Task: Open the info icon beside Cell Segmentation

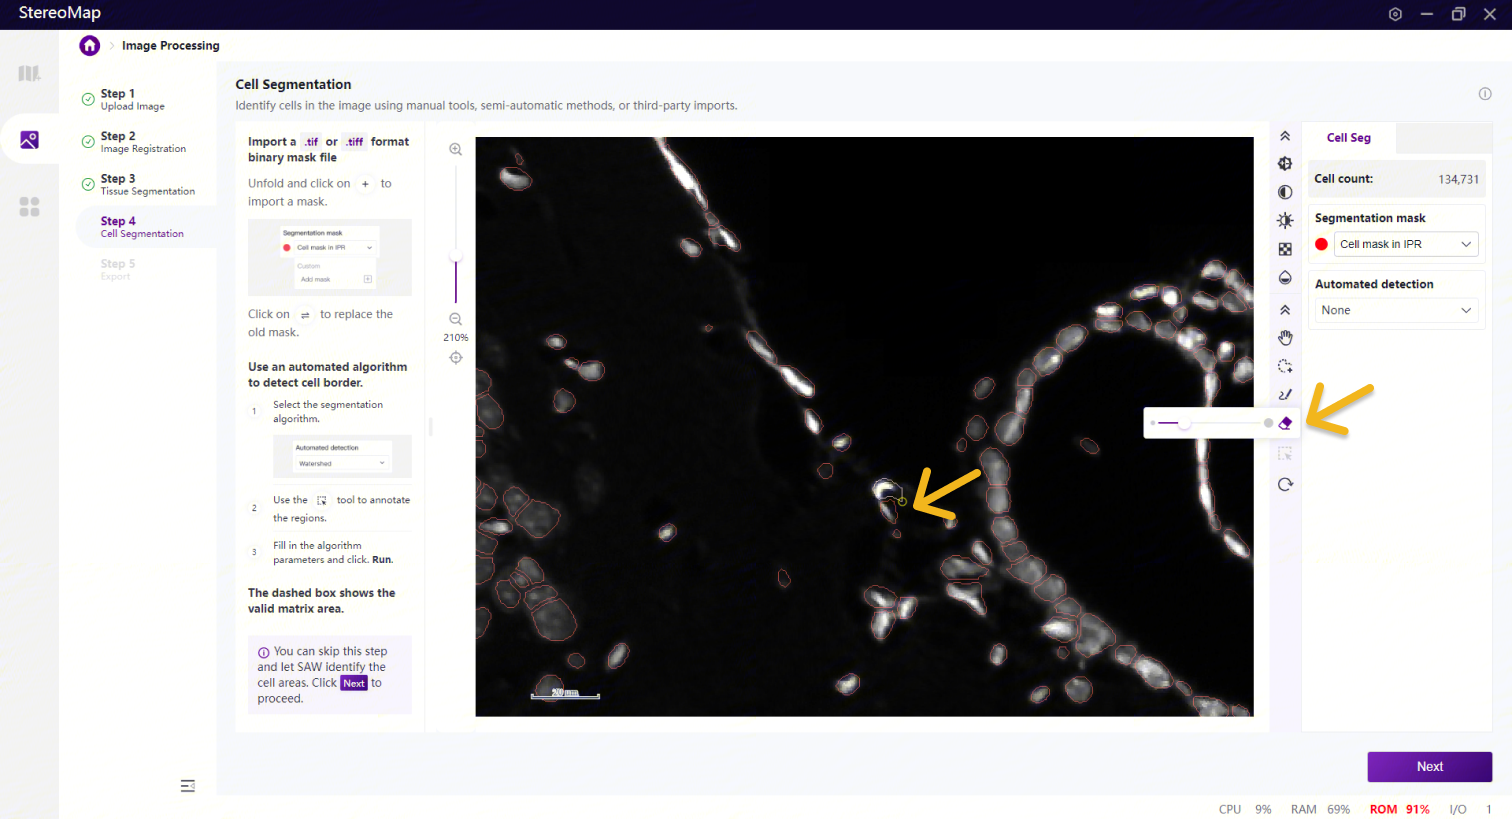Action: [x=1485, y=94]
